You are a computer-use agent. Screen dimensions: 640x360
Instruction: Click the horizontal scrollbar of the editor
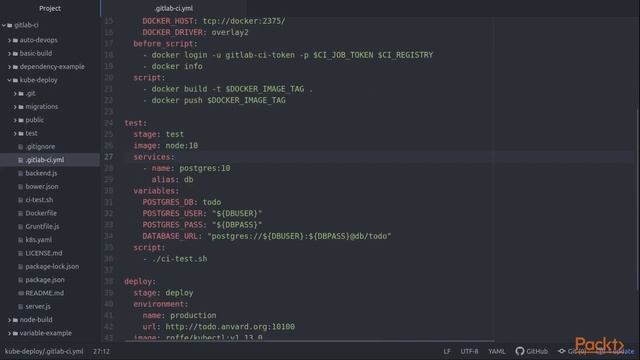(x=309, y=340)
